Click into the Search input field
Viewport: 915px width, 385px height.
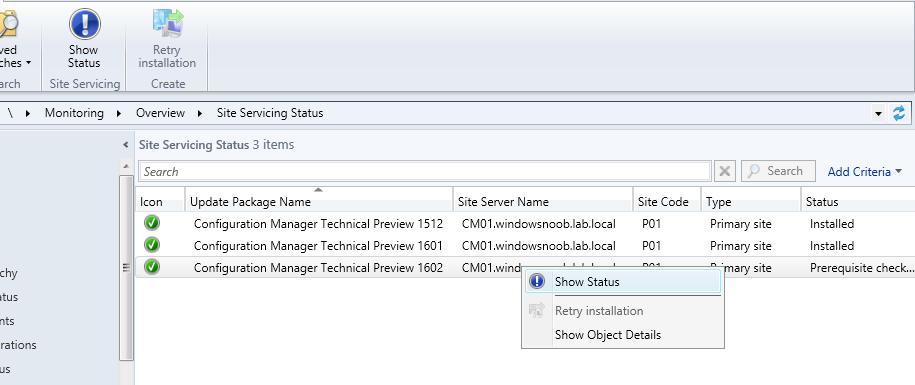[x=425, y=172]
